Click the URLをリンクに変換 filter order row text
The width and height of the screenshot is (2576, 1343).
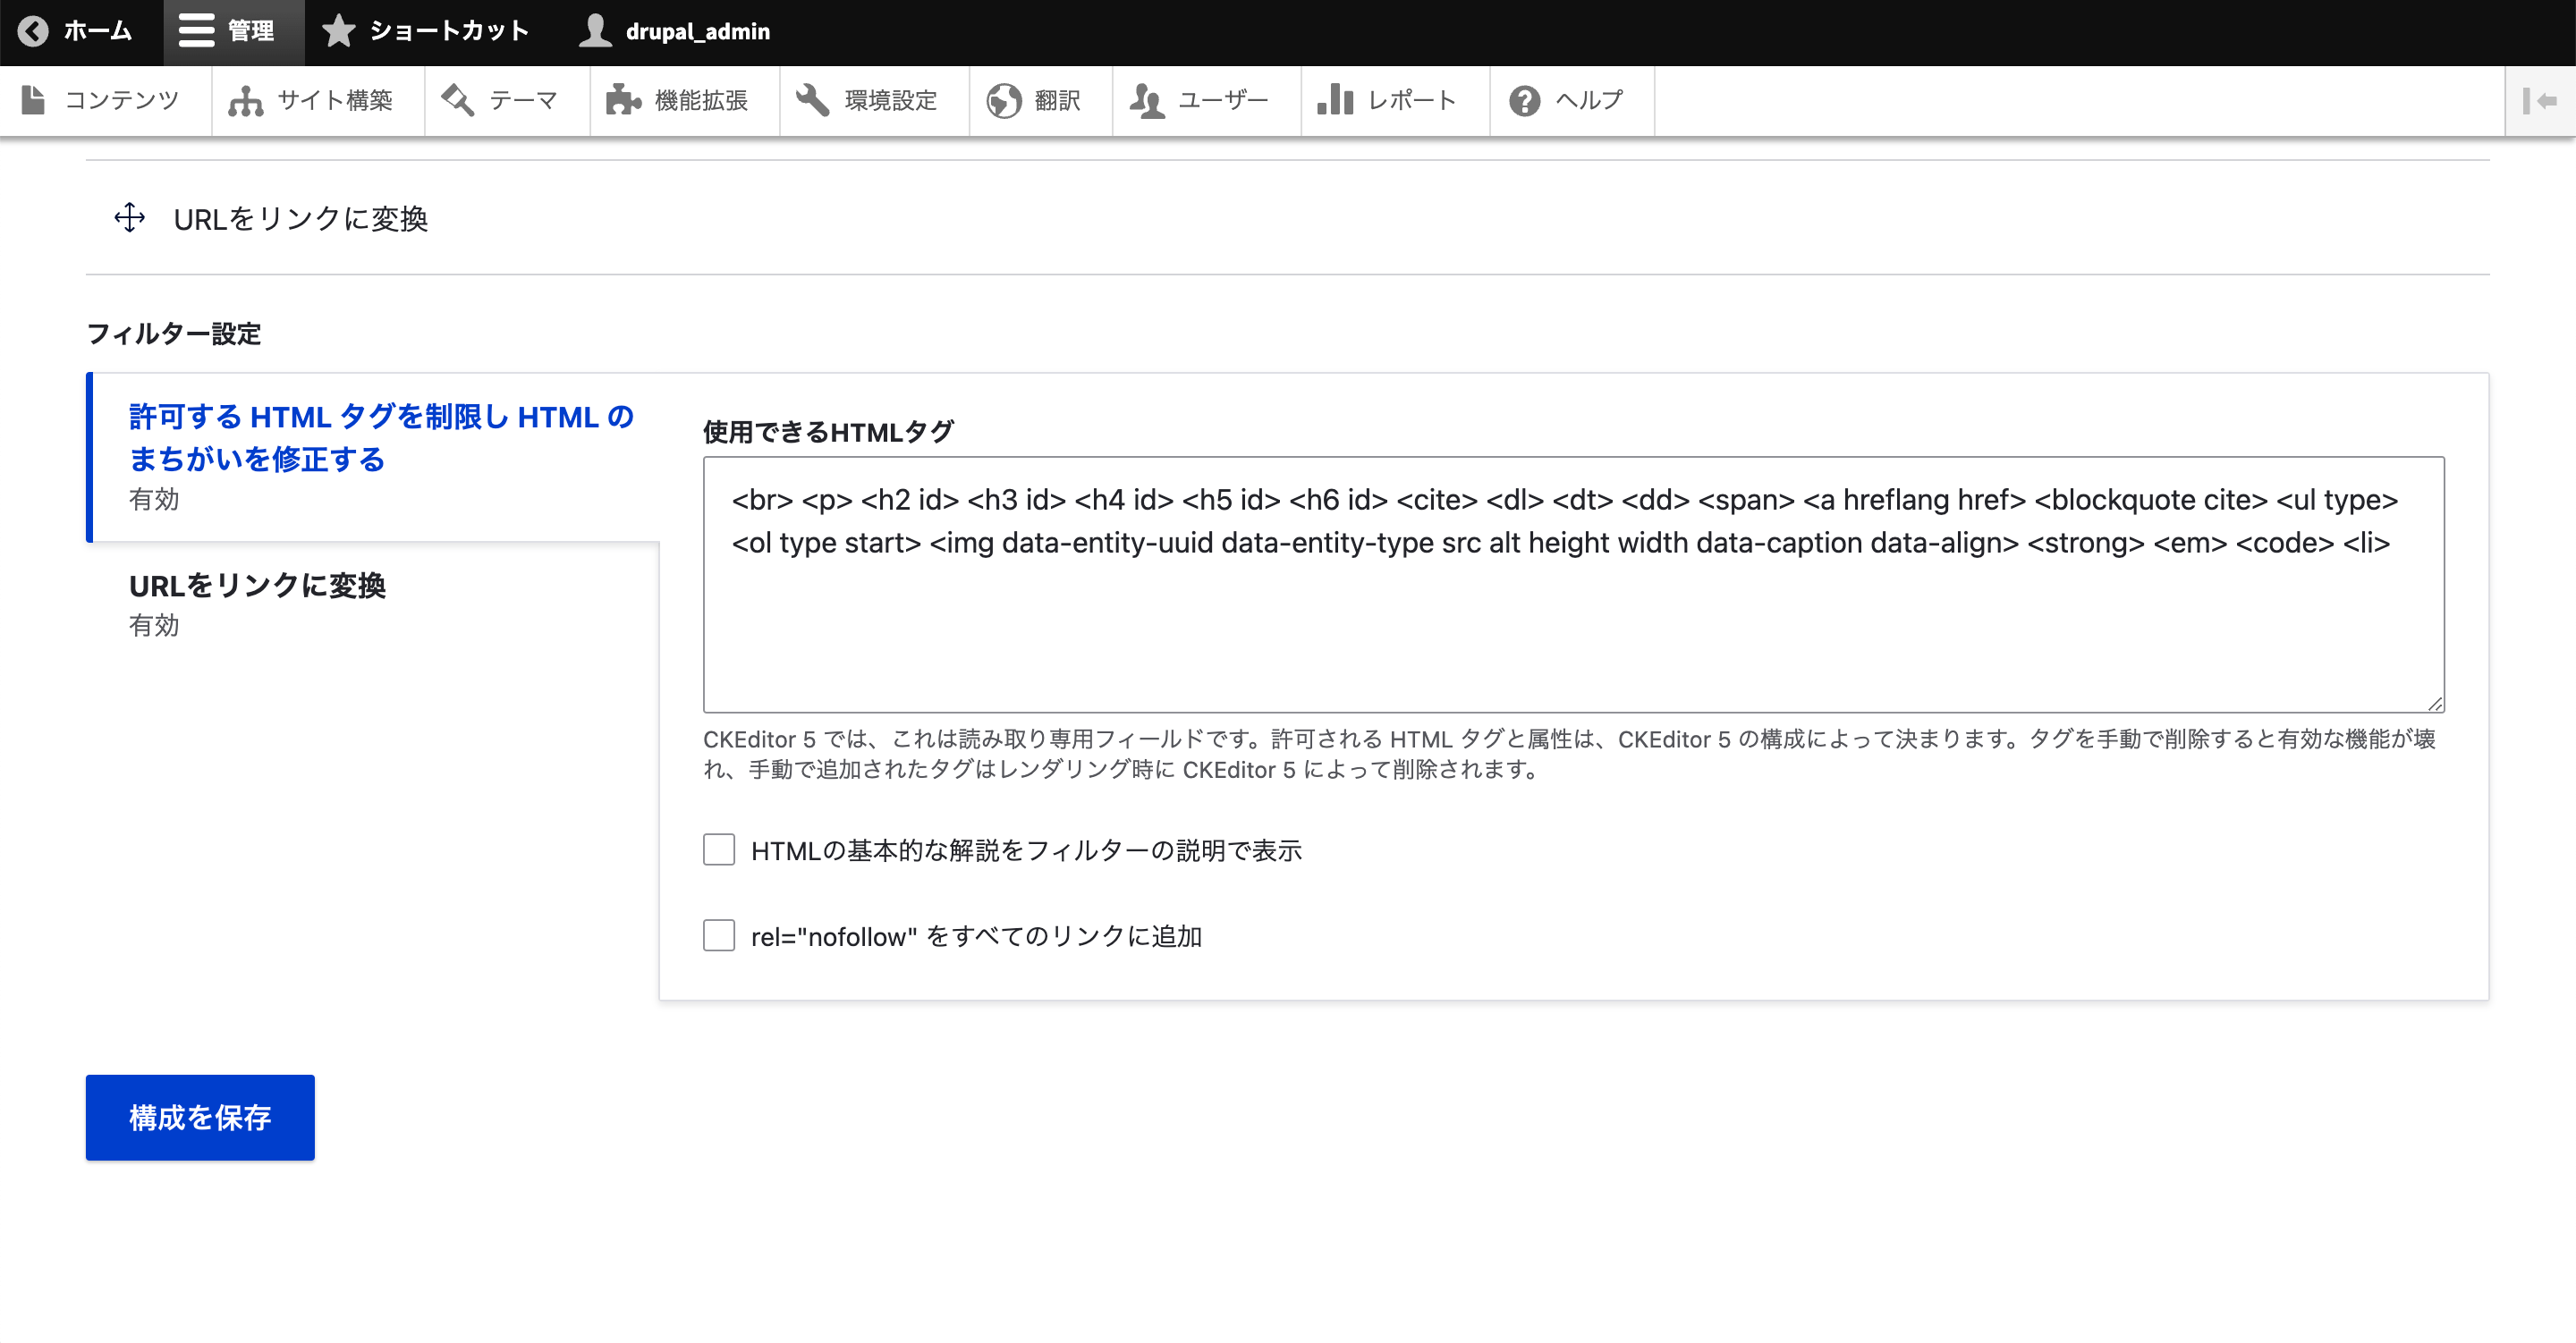(300, 219)
